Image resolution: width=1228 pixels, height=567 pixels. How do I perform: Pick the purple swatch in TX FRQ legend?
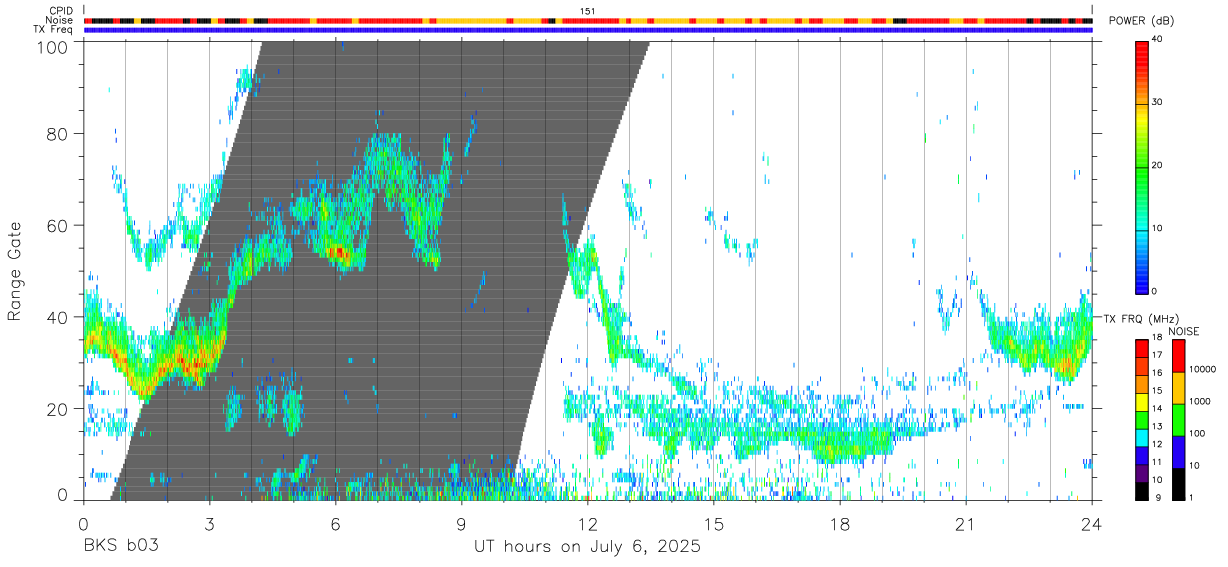pos(1141,473)
